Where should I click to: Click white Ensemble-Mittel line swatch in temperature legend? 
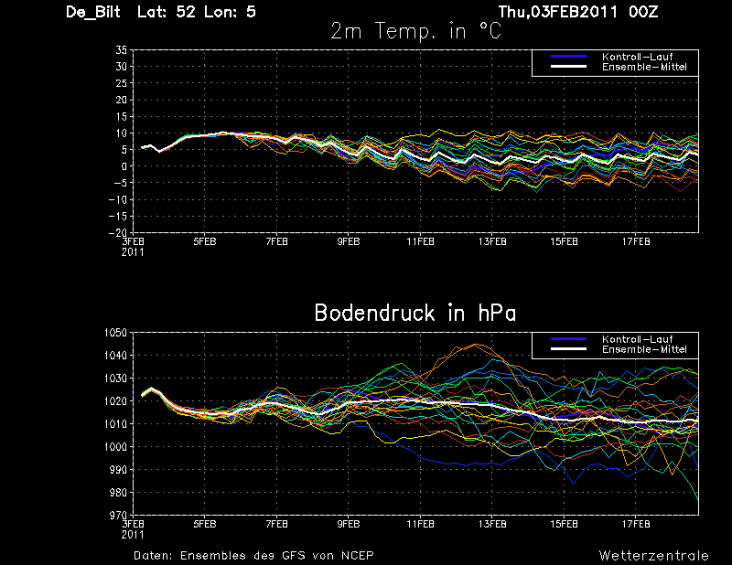click(x=569, y=66)
